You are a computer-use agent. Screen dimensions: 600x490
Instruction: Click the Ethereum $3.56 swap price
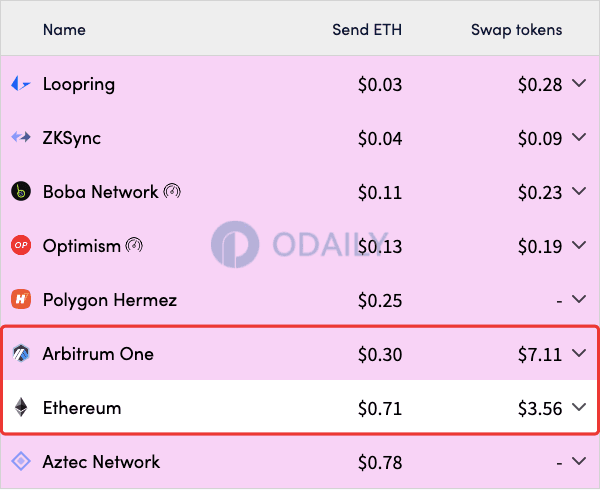[x=540, y=408]
